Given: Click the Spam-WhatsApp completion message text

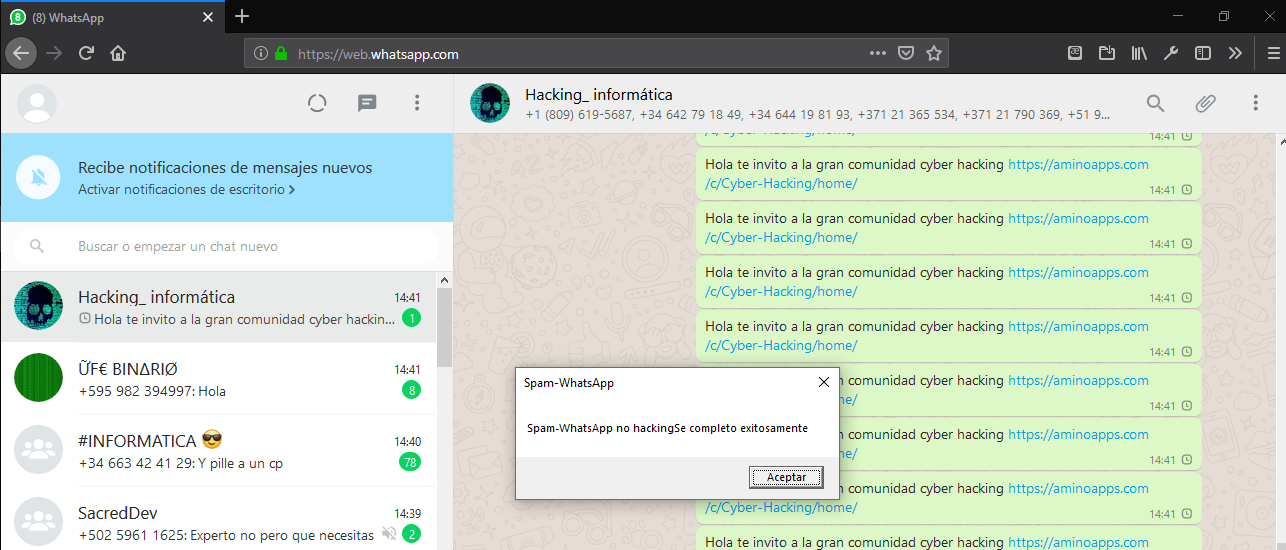Looking at the screenshot, I should point(667,428).
